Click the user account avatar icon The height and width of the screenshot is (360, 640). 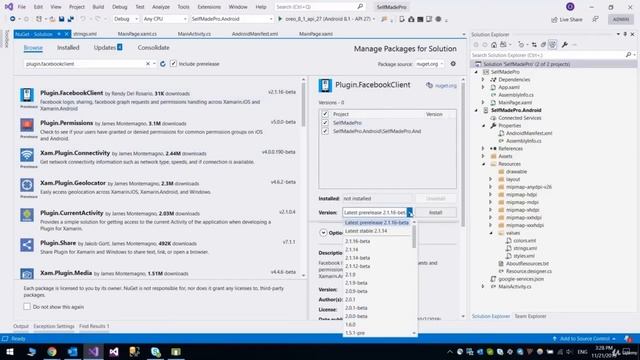coord(570,7)
